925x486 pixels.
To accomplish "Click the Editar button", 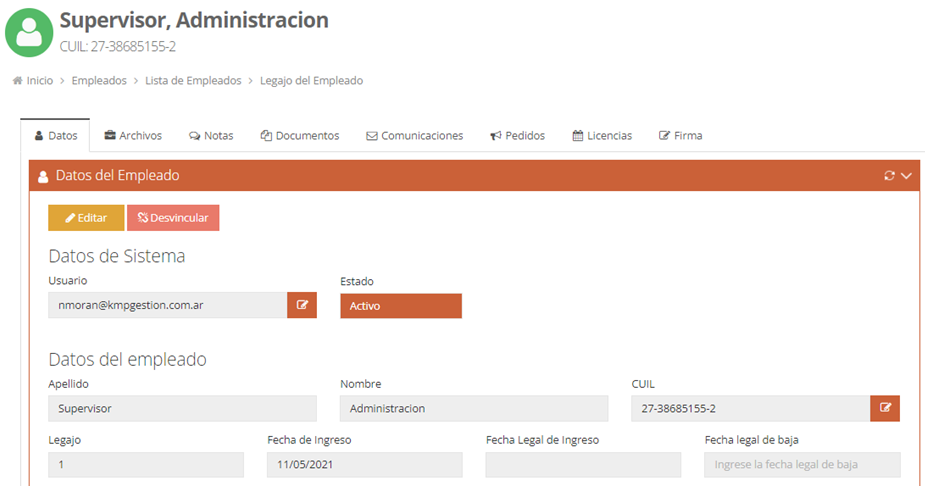I will pos(86,218).
